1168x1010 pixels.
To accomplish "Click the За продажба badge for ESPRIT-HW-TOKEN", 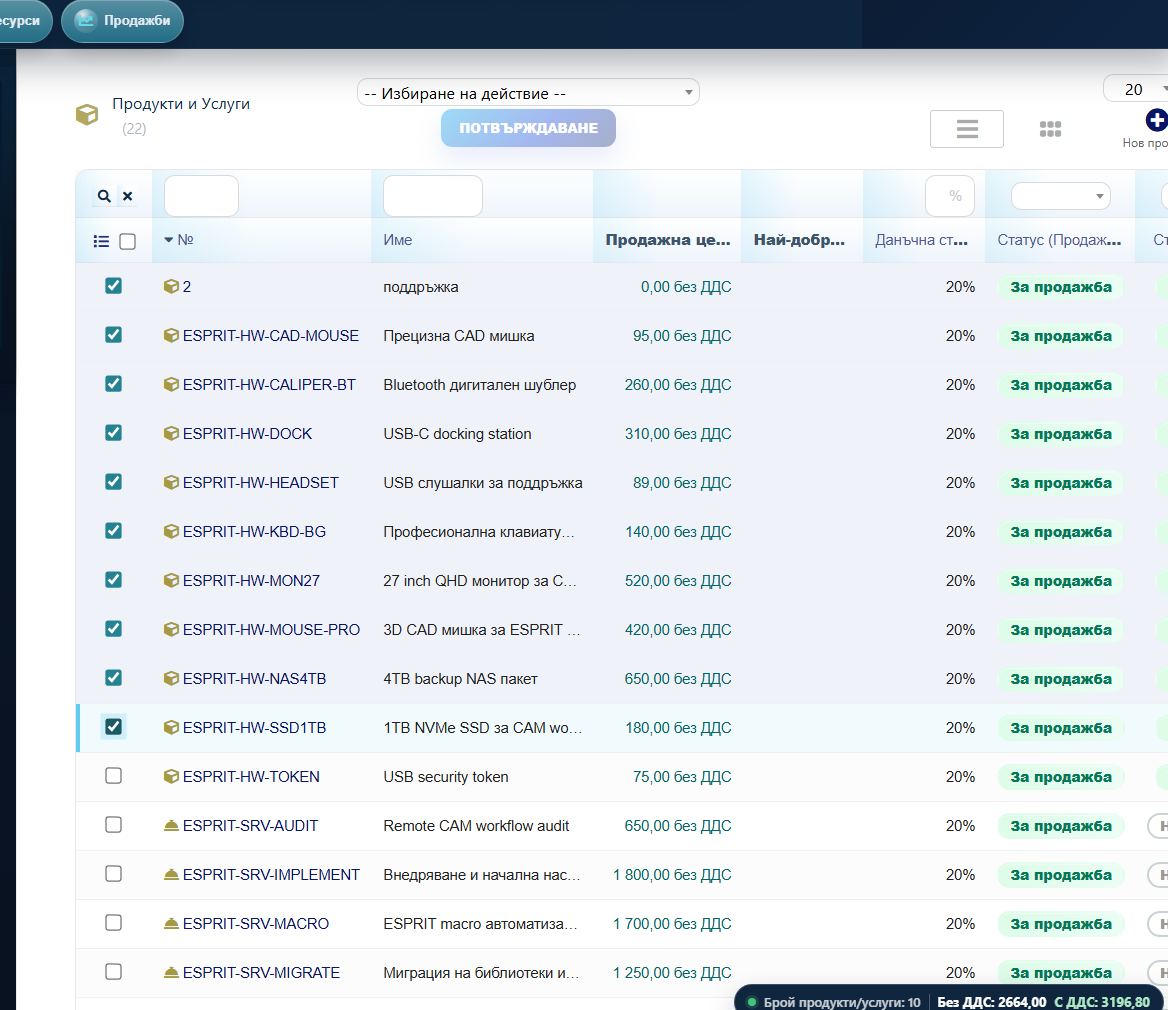I will point(1061,777).
